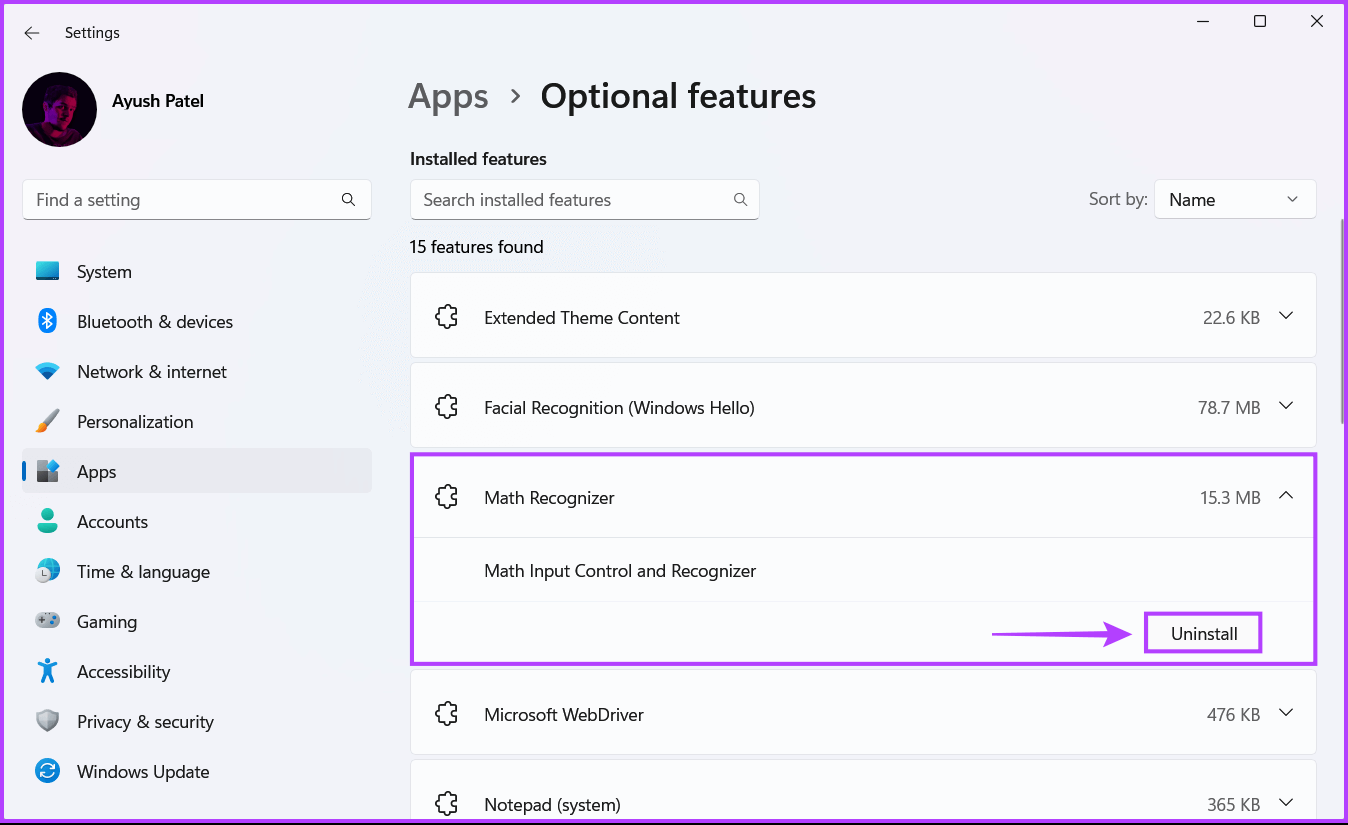Click the System monitor icon

(47, 271)
